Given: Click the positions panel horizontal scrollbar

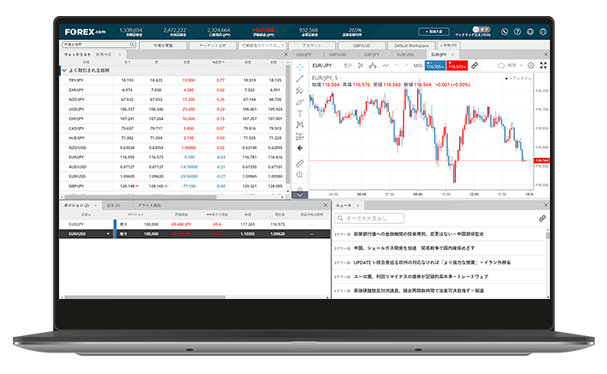Looking at the screenshot, I should (x=145, y=297).
